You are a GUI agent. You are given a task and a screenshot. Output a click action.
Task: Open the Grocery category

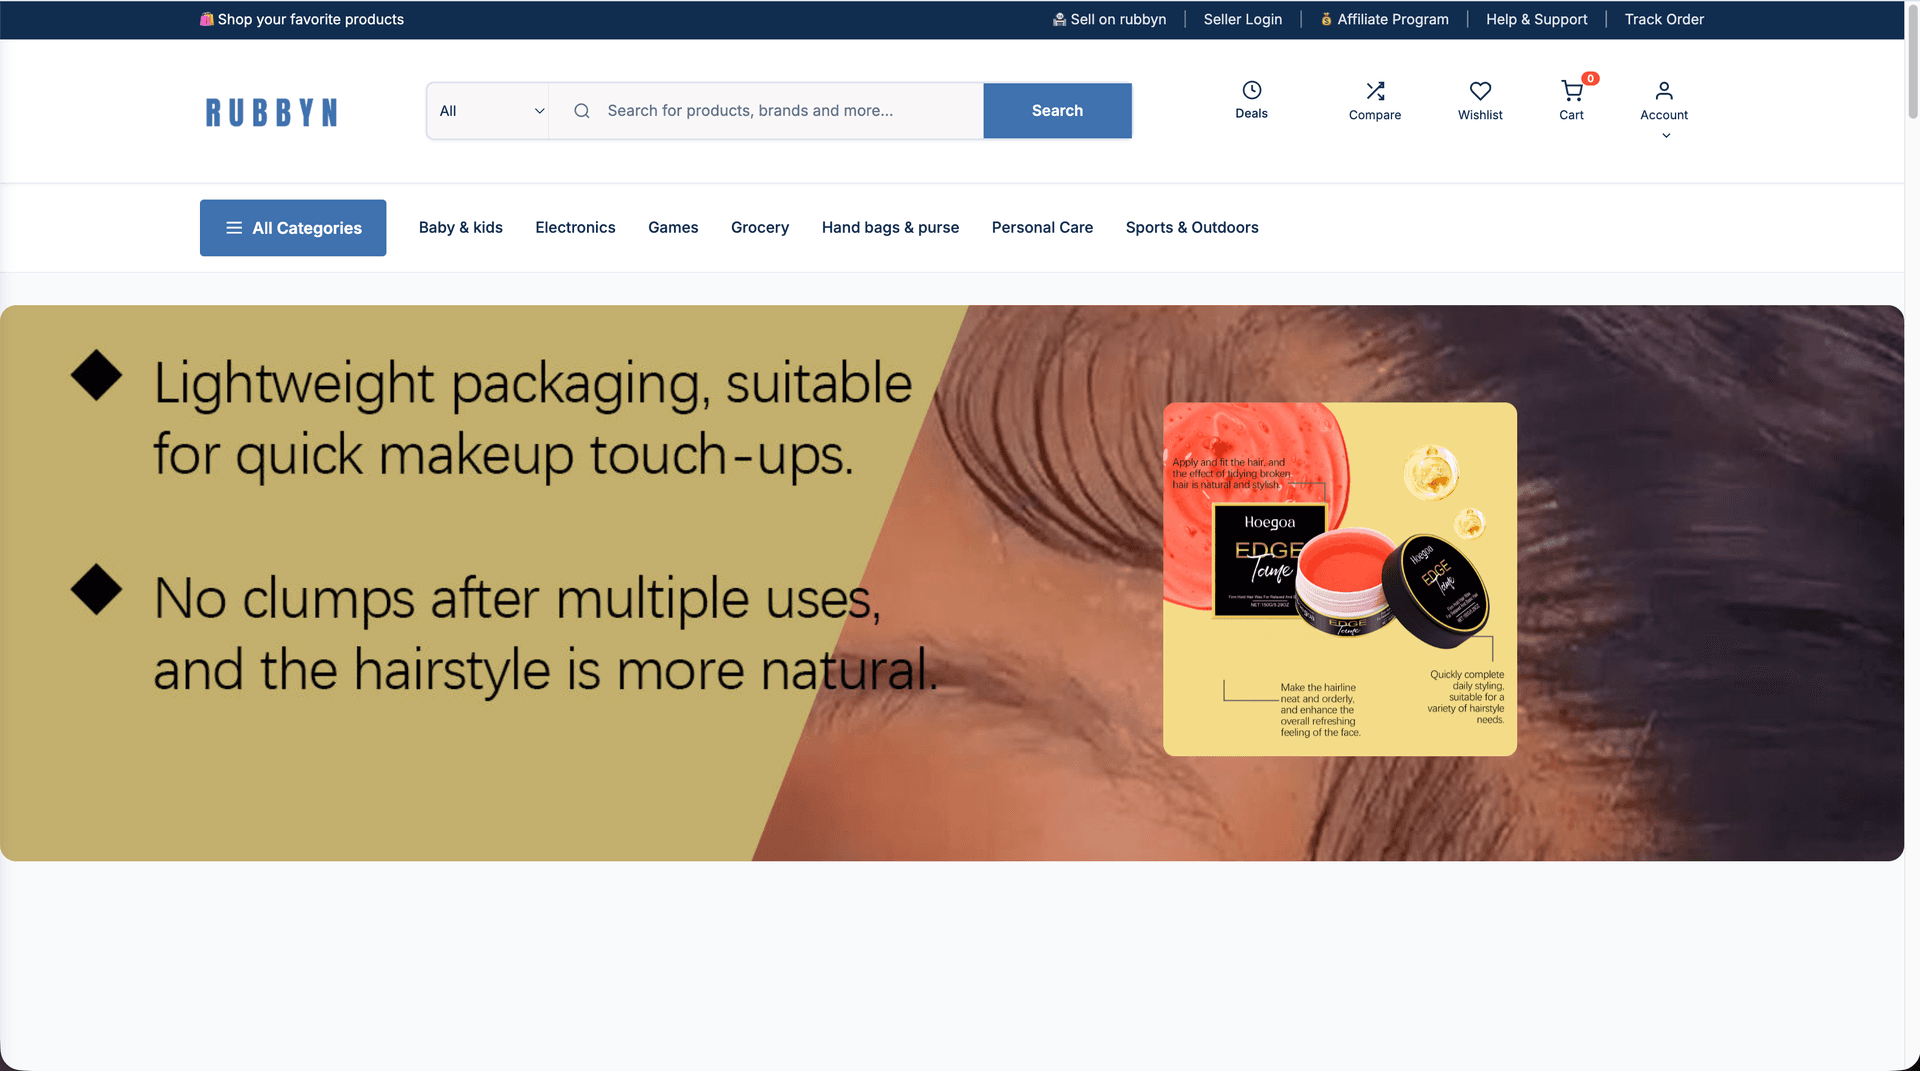tap(760, 228)
